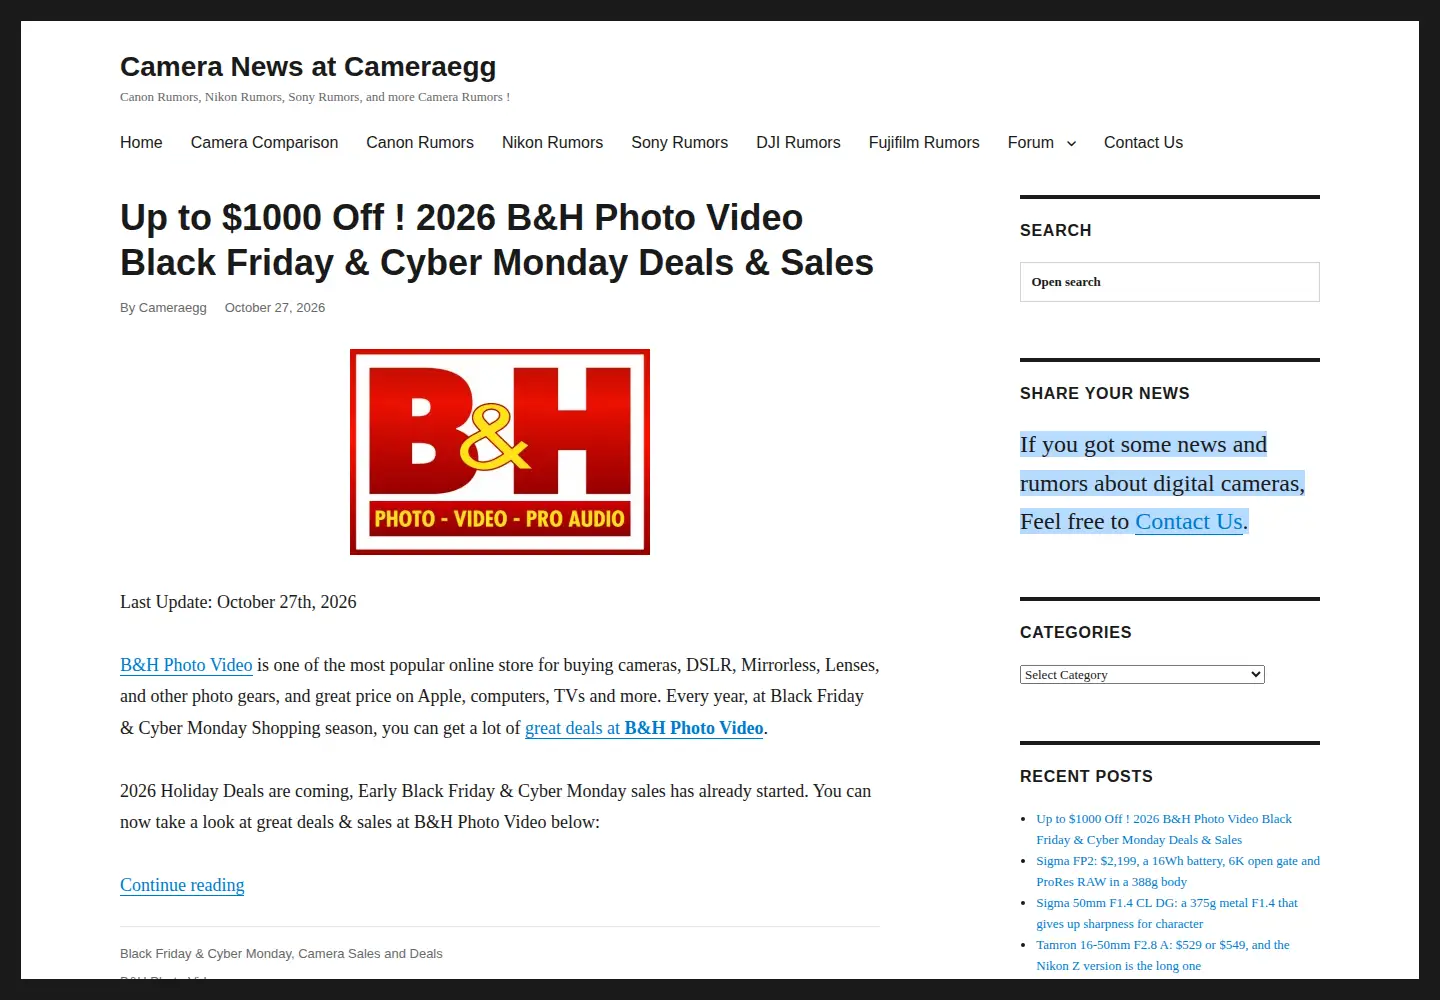Open the Camera News at Cameraegg site title
This screenshot has width=1440, height=1000.
(x=308, y=67)
